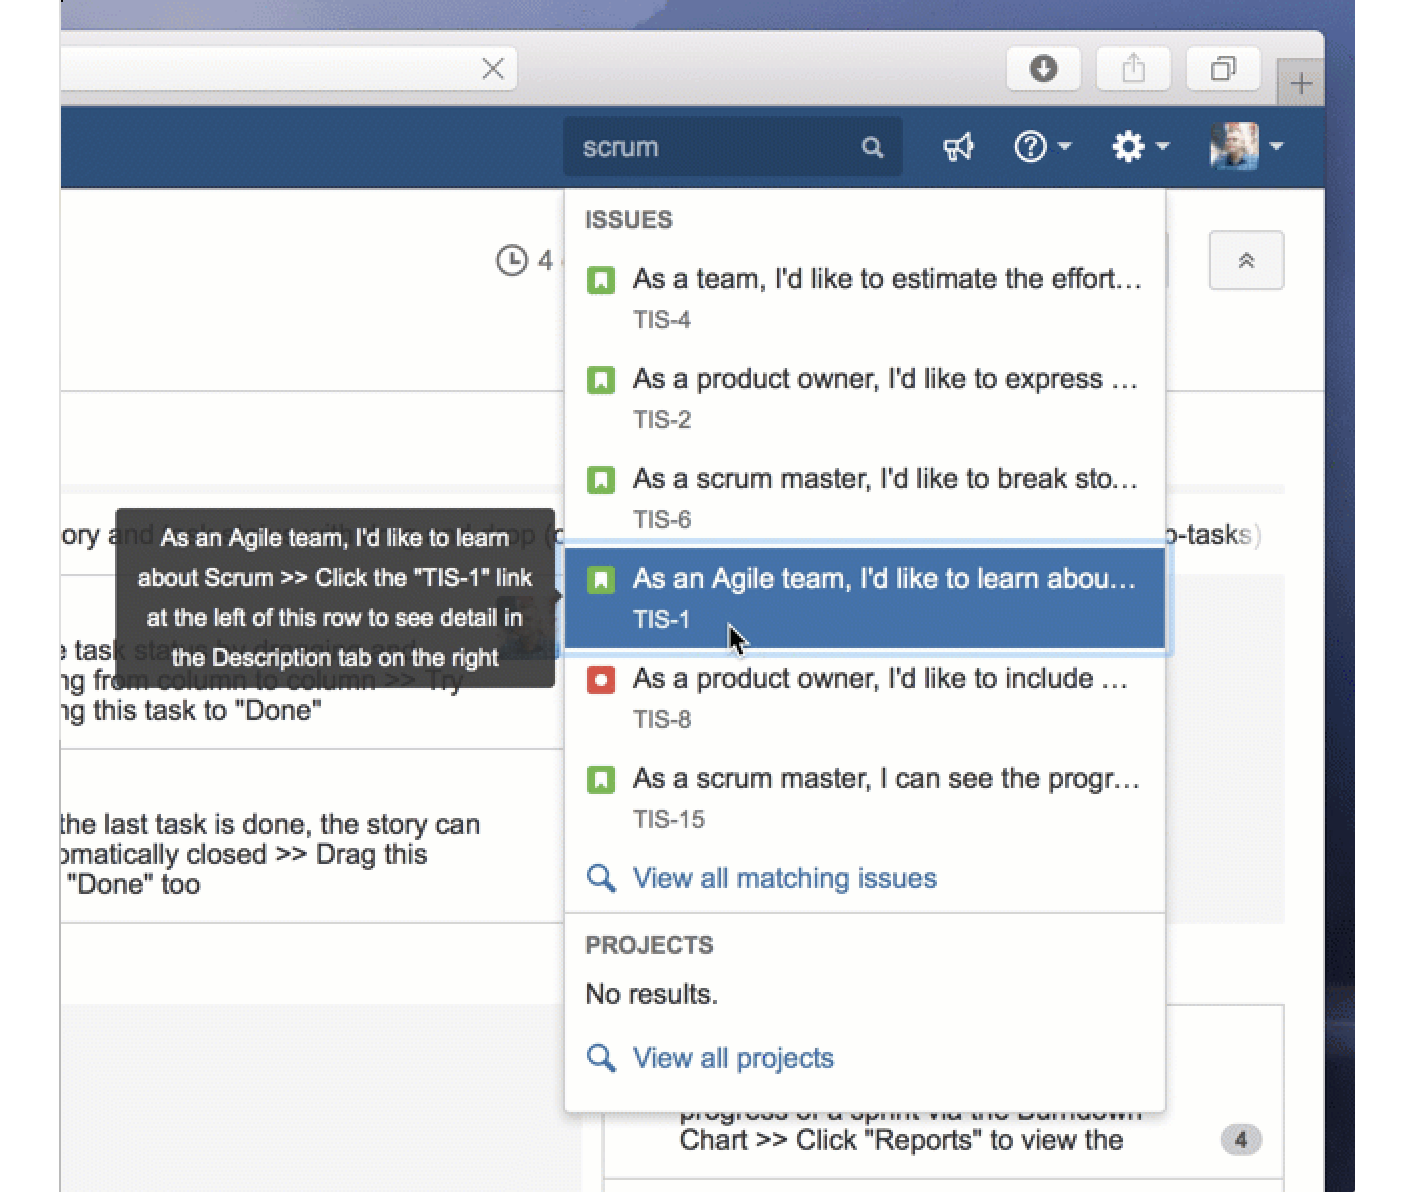Click View all projects link
Screen dimensions: 1417x1192
pyautogui.click(x=733, y=1058)
